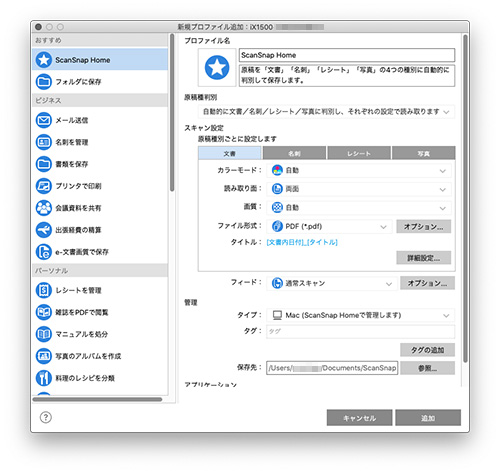
Task: Switch to the 文書 tab
Action: coord(230,153)
